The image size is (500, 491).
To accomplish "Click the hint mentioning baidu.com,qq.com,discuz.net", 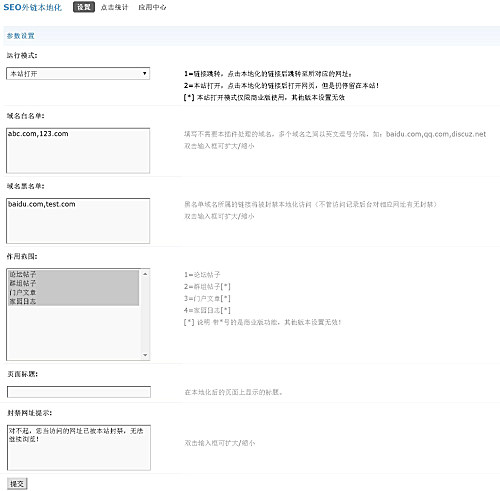I will click(335, 134).
